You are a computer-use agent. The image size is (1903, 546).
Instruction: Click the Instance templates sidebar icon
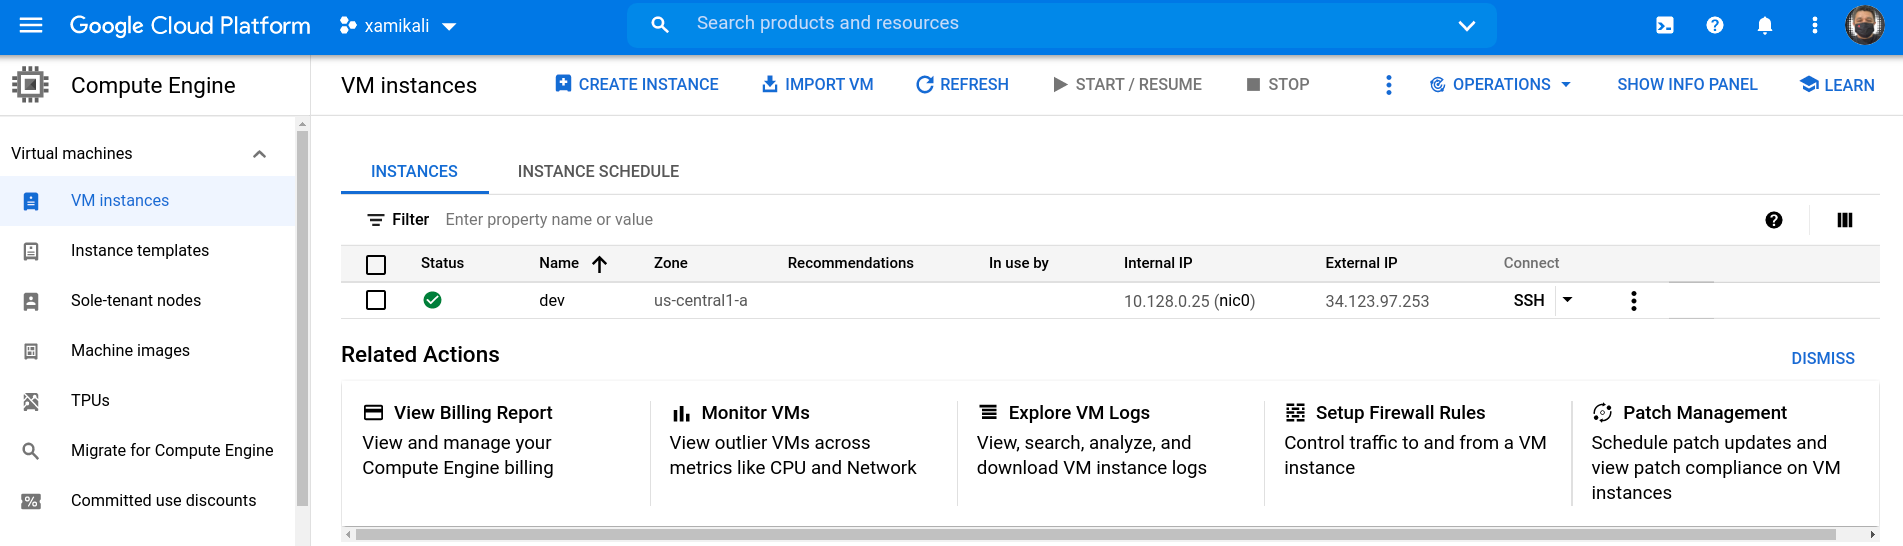tap(31, 251)
